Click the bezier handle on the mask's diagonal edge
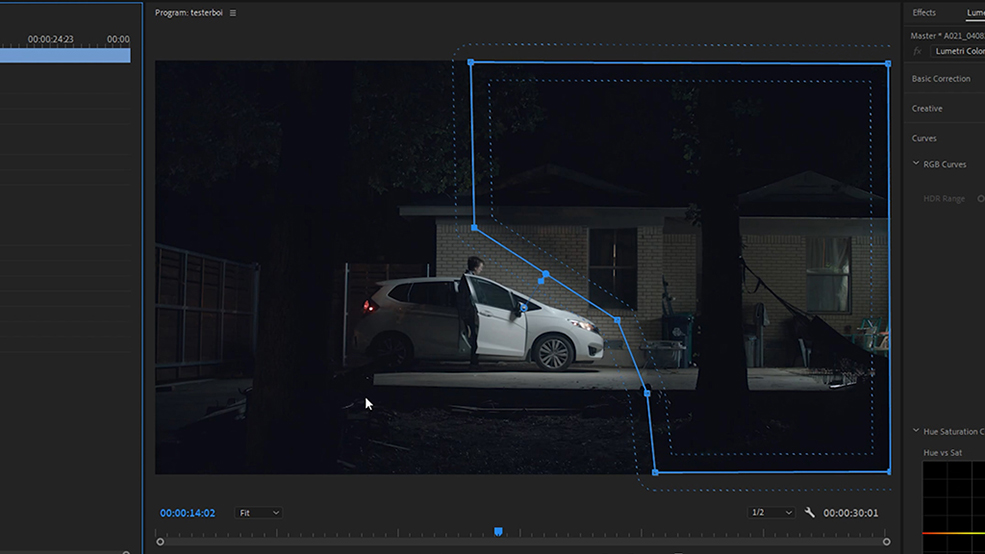This screenshot has height=554, width=985. coord(541,281)
